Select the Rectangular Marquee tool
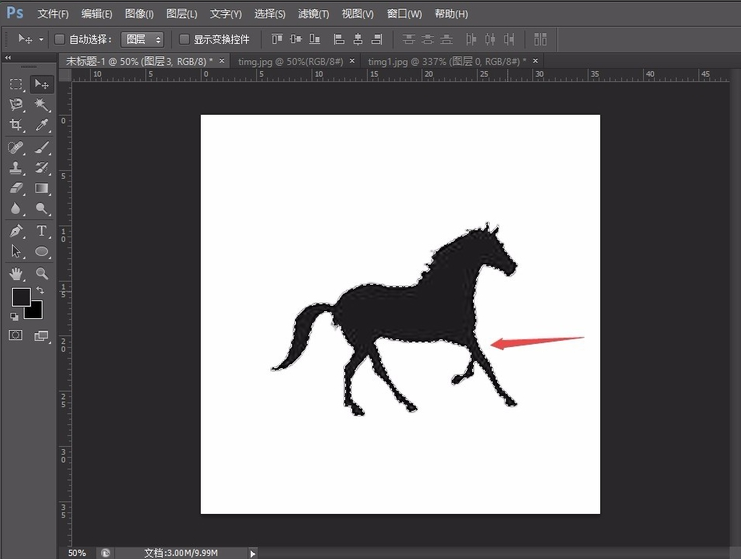 tap(16, 84)
